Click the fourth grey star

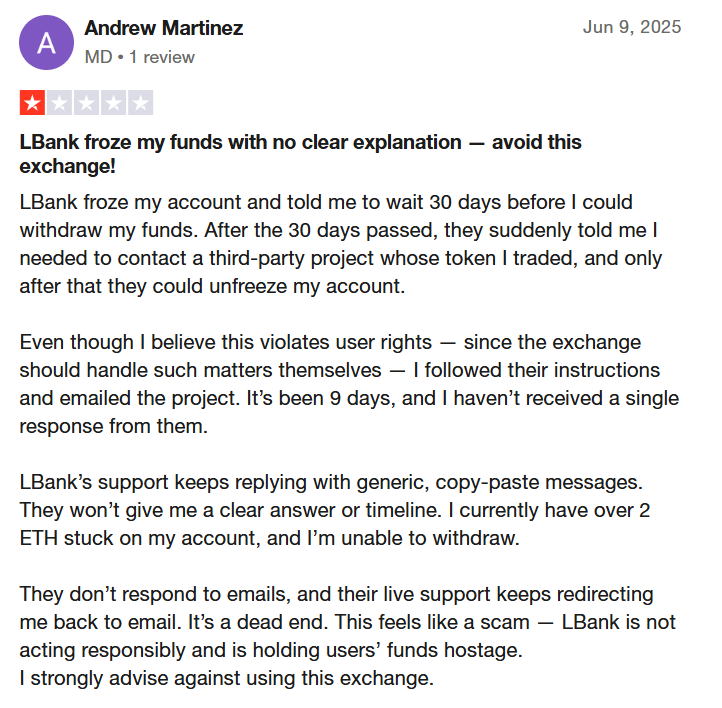tap(113, 102)
